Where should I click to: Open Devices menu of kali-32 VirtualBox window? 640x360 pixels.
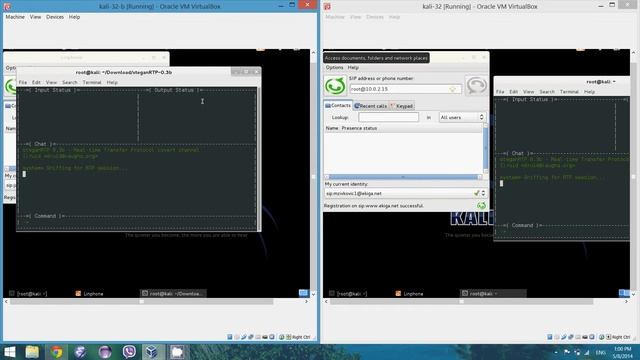pyautogui.click(x=375, y=17)
